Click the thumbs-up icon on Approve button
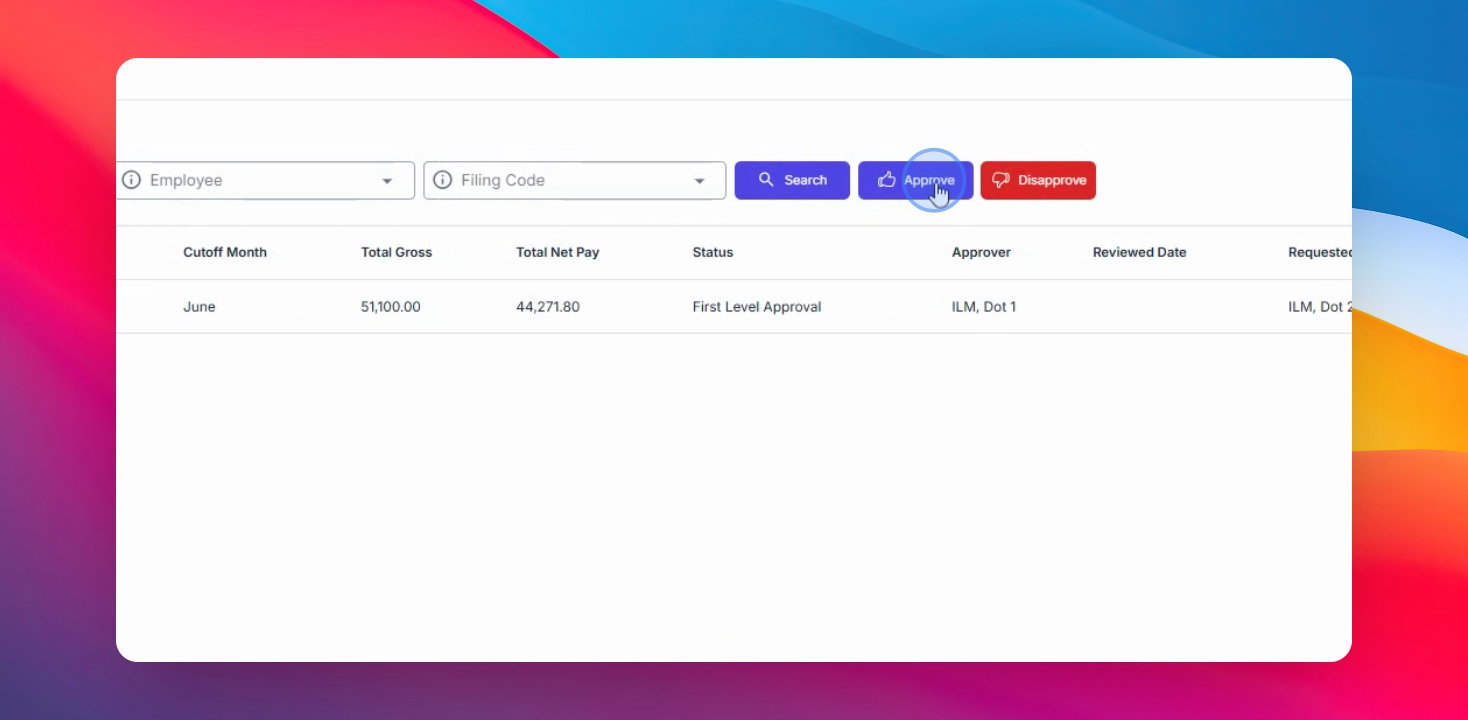This screenshot has height=720, width=1468. tap(886, 180)
